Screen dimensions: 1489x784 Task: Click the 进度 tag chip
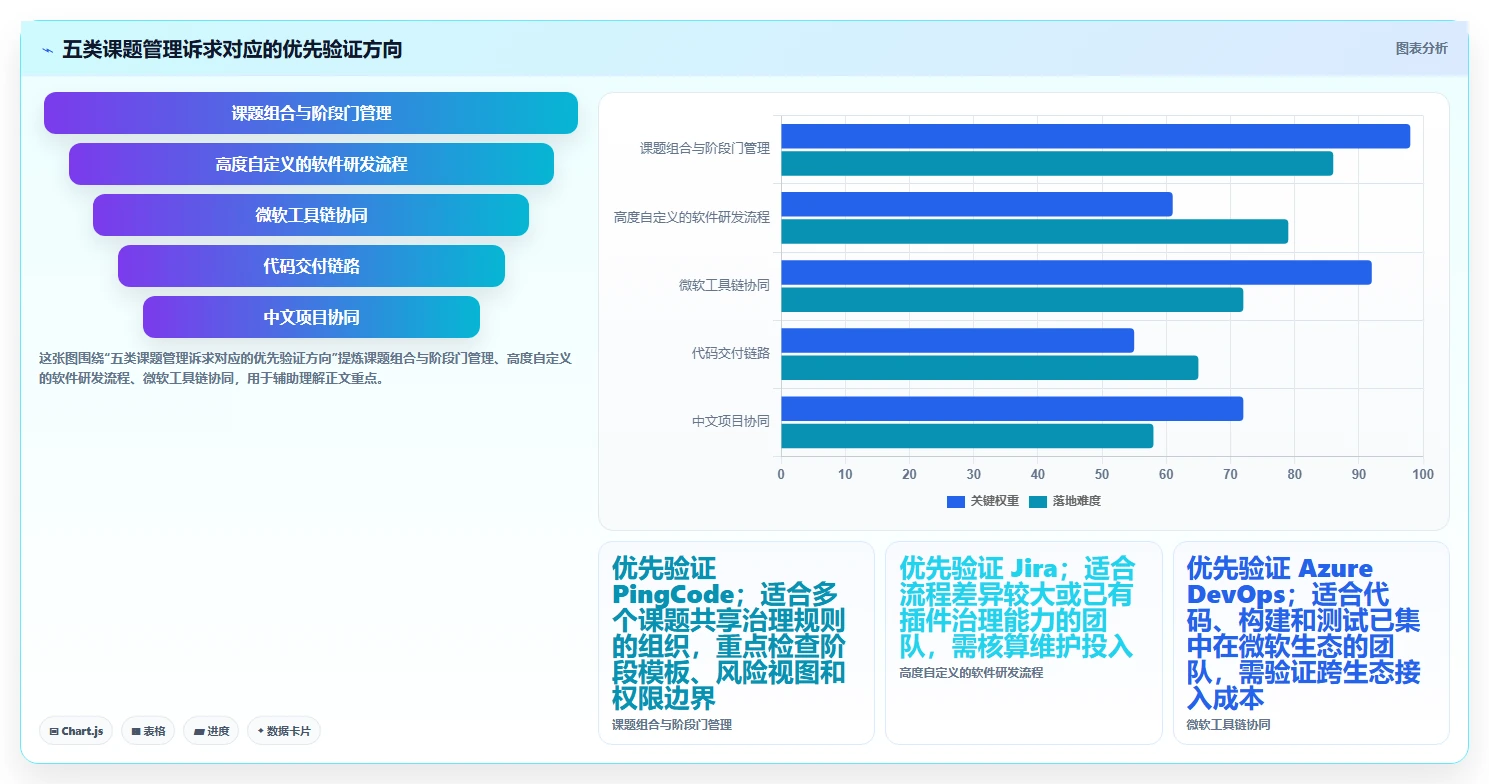tap(211, 731)
